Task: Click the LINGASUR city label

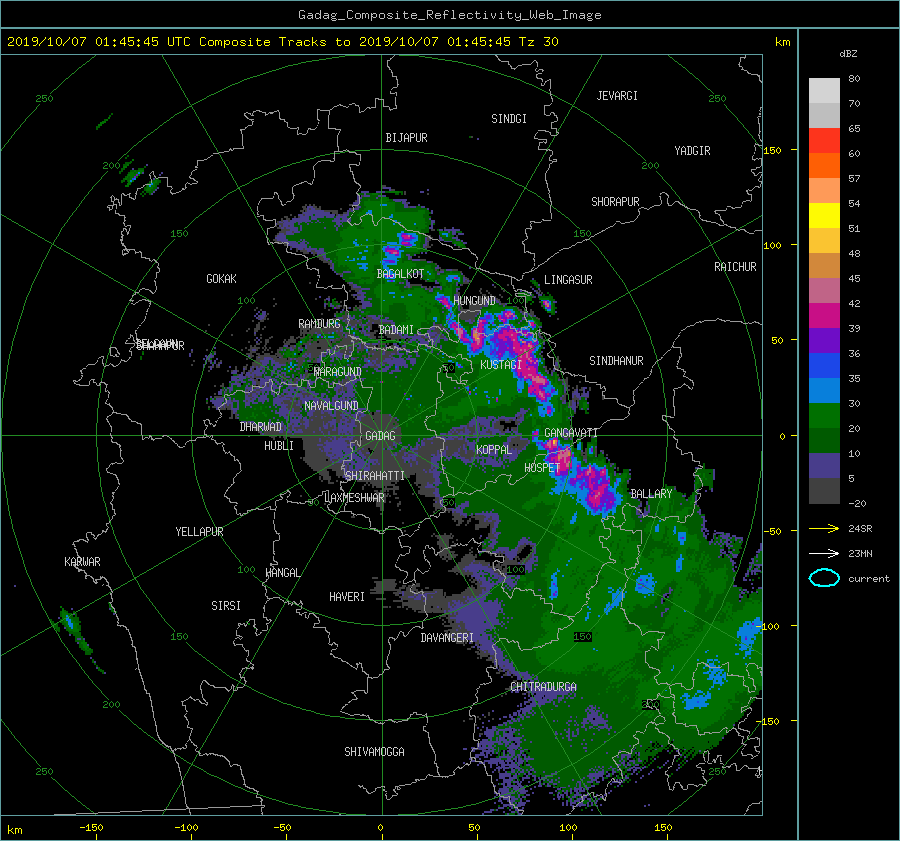Action: pos(568,280)
